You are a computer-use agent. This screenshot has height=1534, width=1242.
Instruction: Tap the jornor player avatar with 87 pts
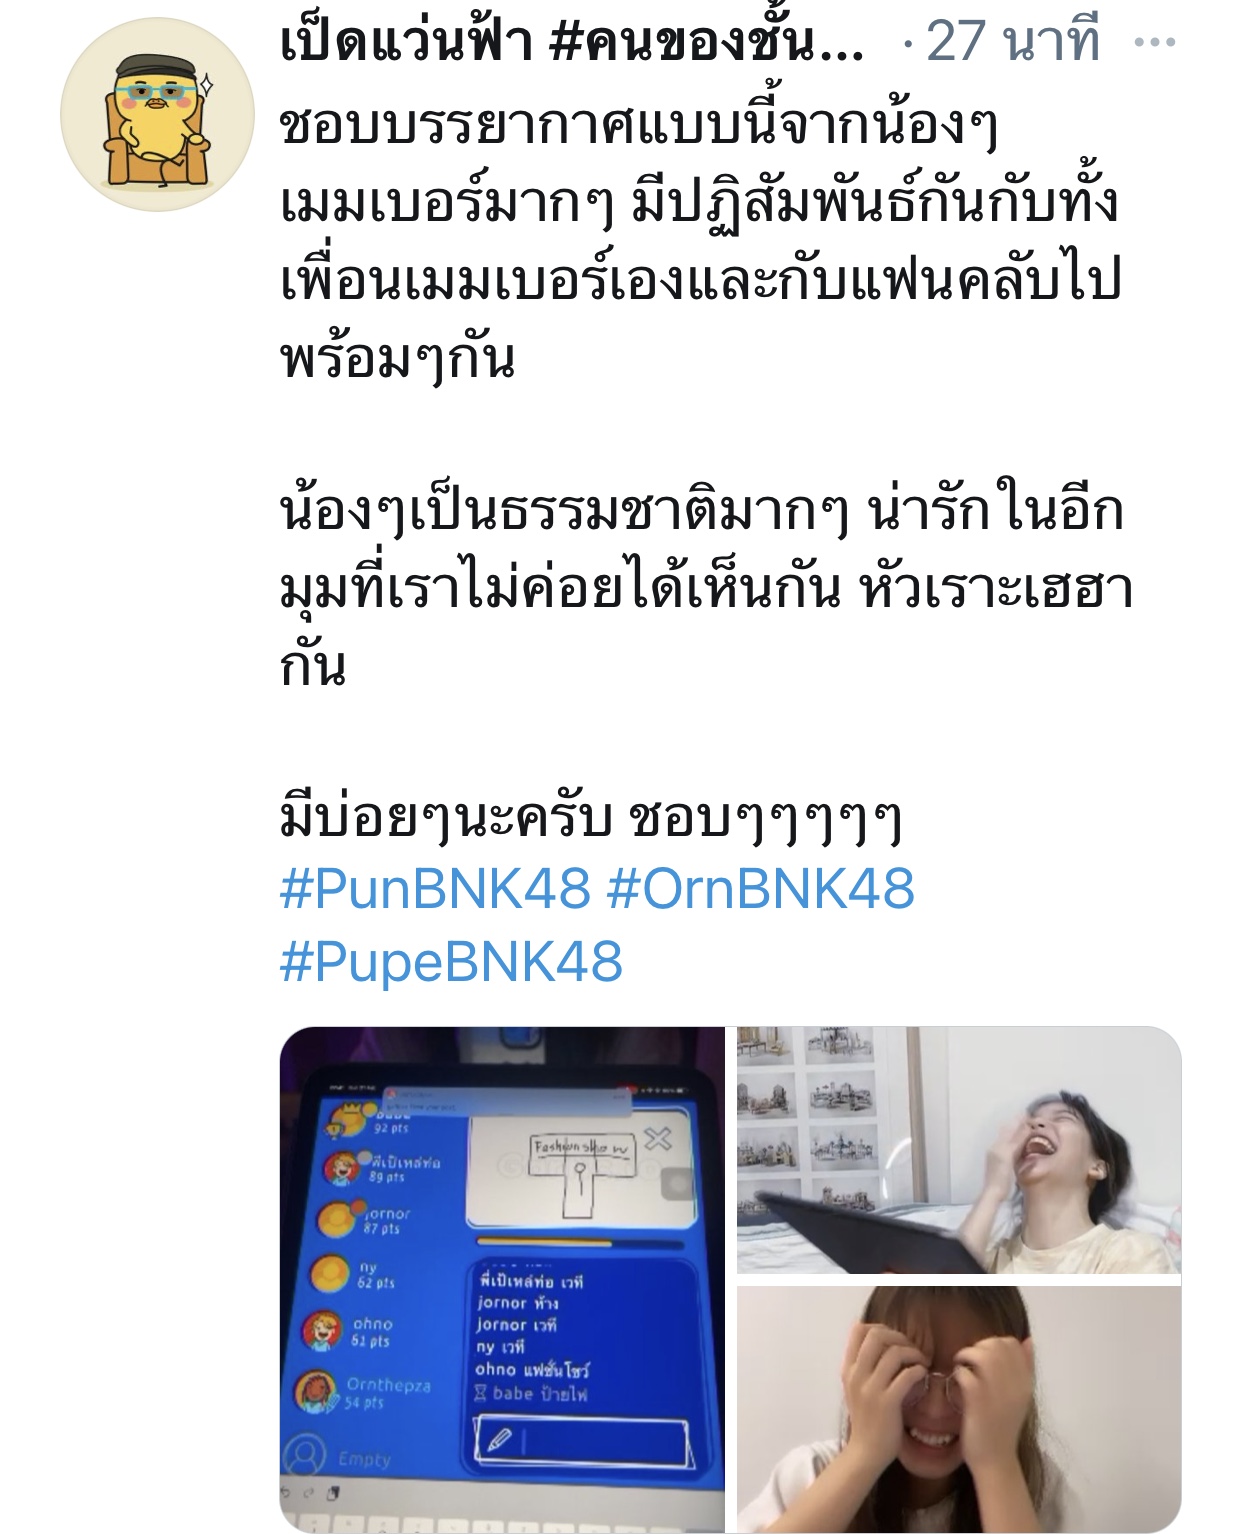click(x=336, y=1219)
